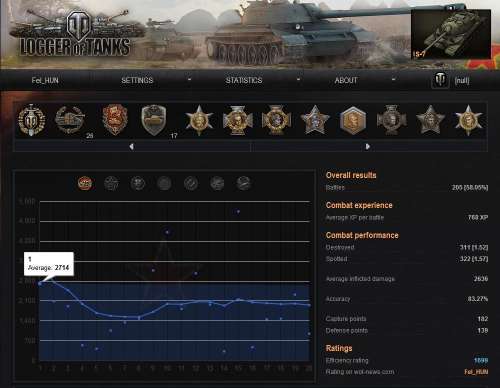Expand the dropdown arrow beside STATISTICS

point(298,79)
